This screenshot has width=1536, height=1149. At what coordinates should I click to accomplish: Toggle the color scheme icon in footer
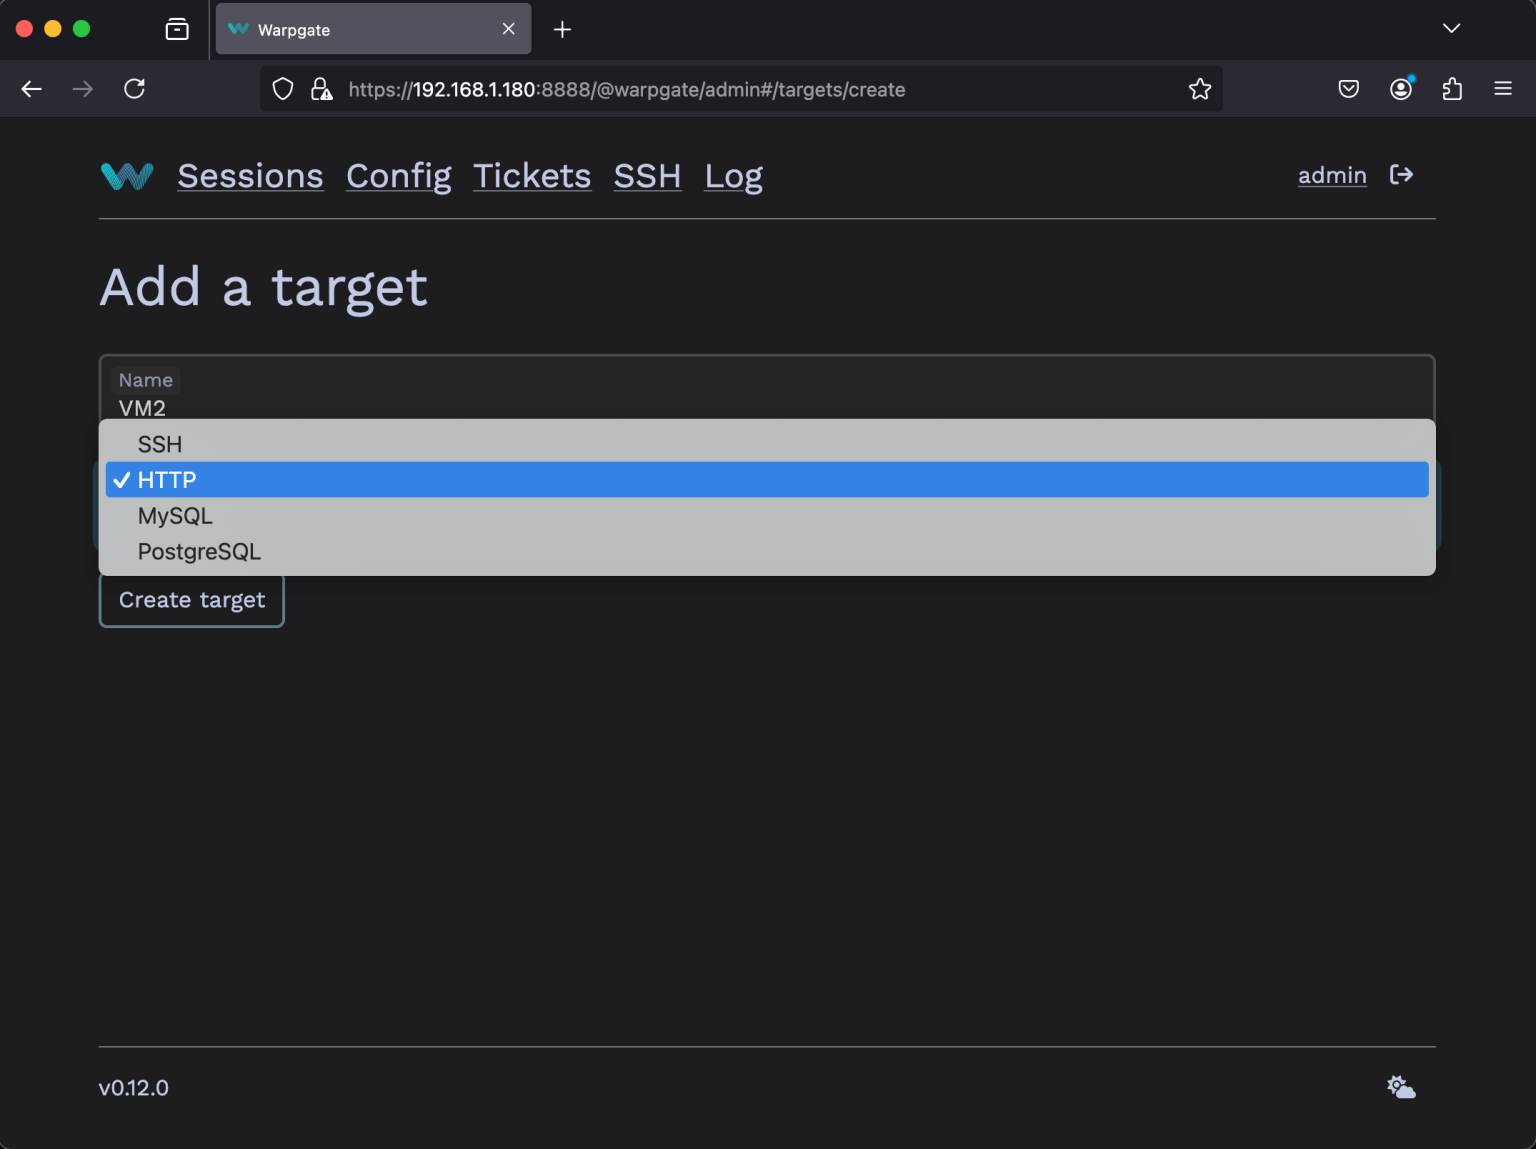point(1400,1086)
